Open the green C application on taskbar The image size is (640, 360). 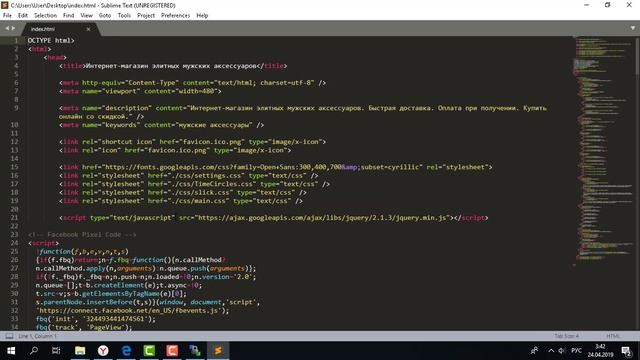[x=149, y=351]
